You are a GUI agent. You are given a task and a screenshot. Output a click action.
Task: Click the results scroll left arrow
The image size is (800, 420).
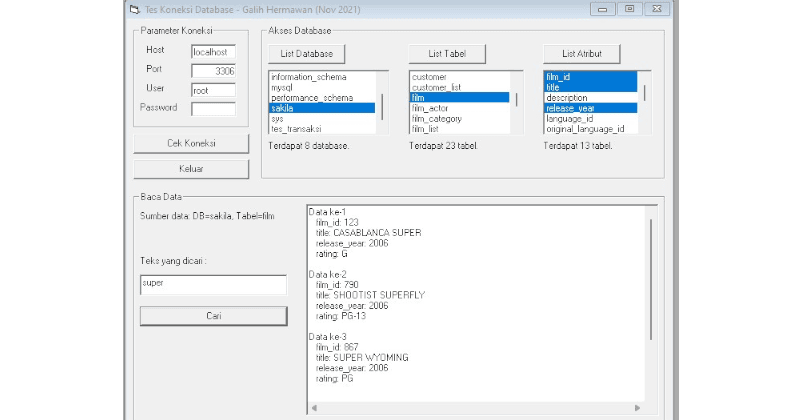tap(314, 408)
